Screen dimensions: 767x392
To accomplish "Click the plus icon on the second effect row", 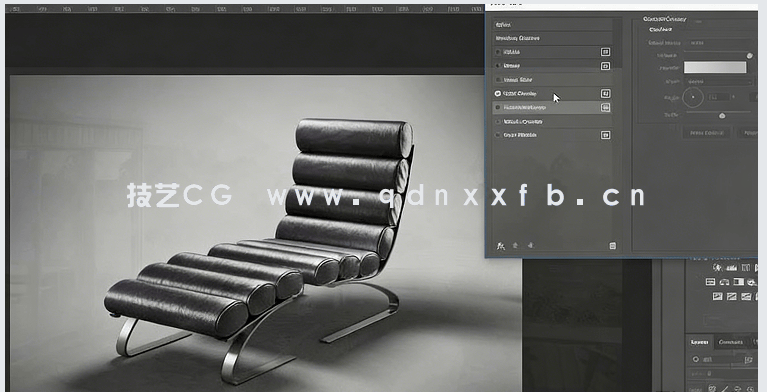I will [606, 66].
